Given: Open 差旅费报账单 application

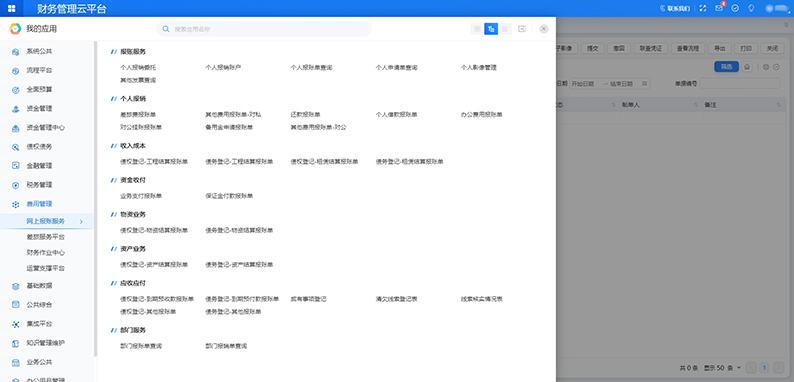Looking at the screenshot, I should coord(138,114).
